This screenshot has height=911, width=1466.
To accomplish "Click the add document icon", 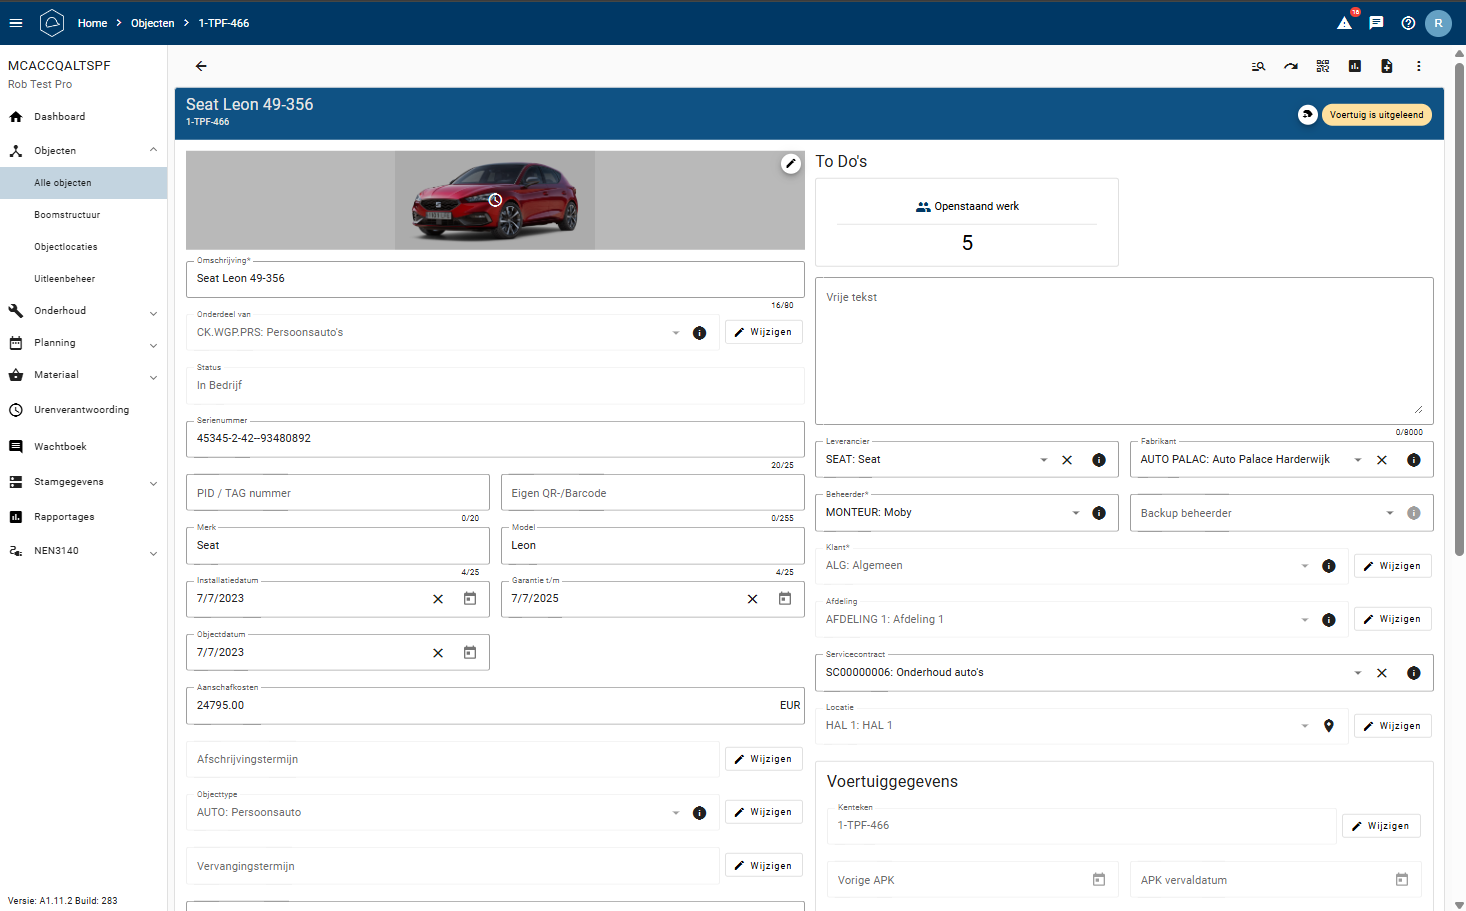I will tap(1387, 66).
